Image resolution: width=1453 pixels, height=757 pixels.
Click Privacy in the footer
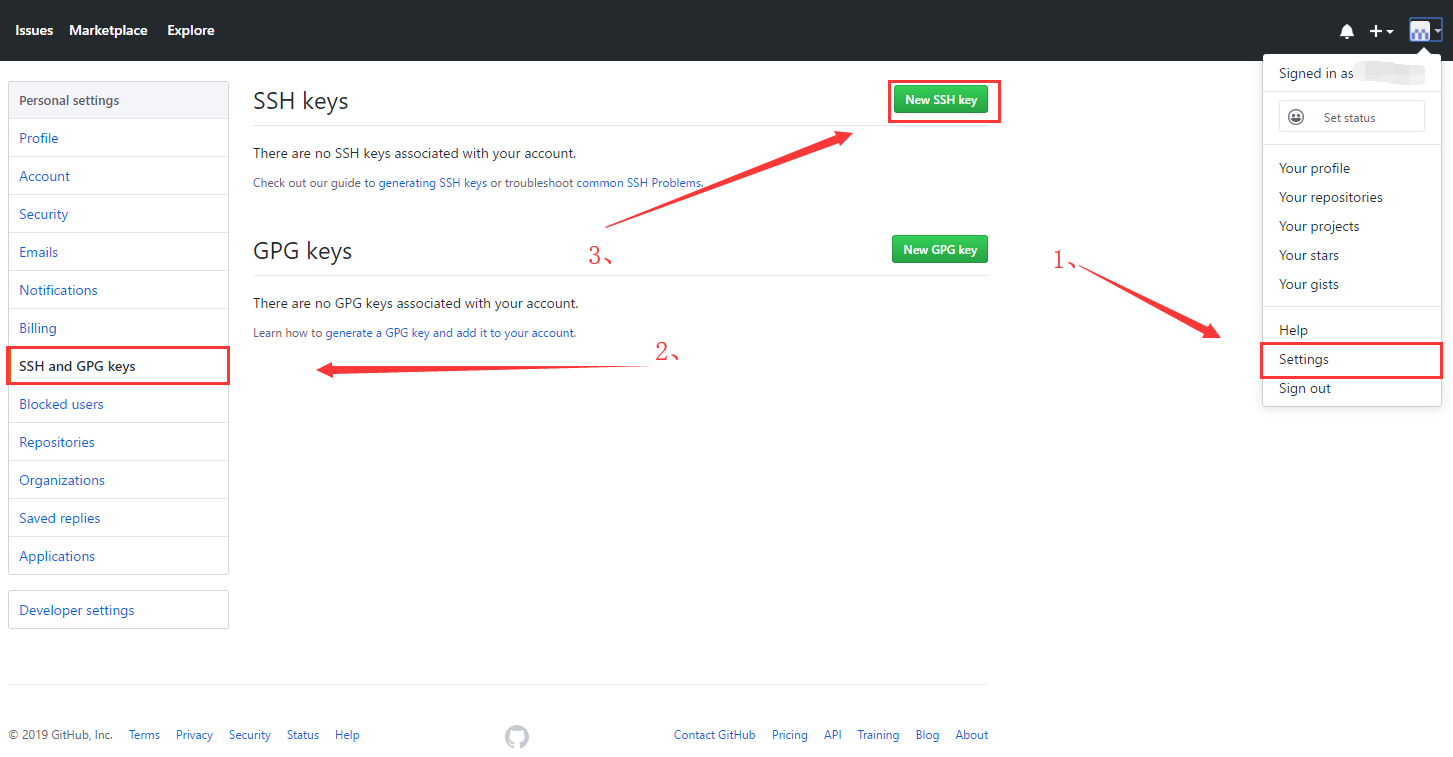pyautogui.click(x=194, y=735)
